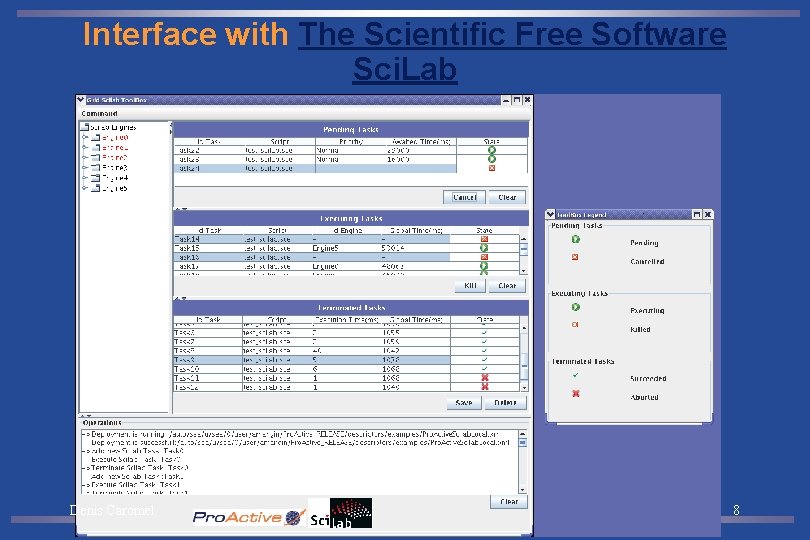Toggle split arrows above Terminated Tasks panel
This screenshot has width=810, height=540.
click(181, 298)
